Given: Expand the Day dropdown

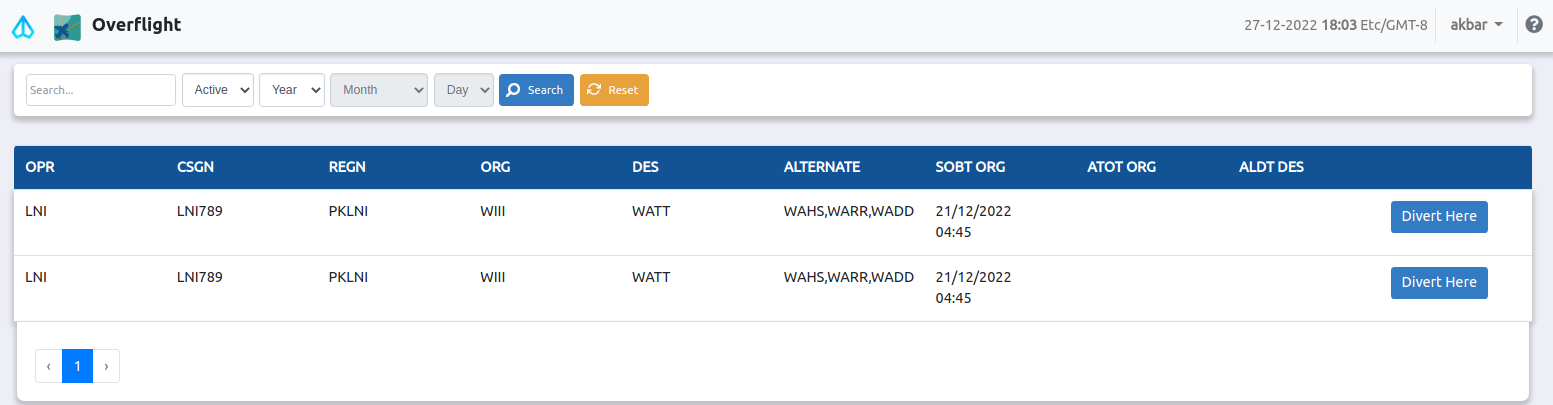Looking at the screenshot, I should pyautogui.click(x=464, y=90).
